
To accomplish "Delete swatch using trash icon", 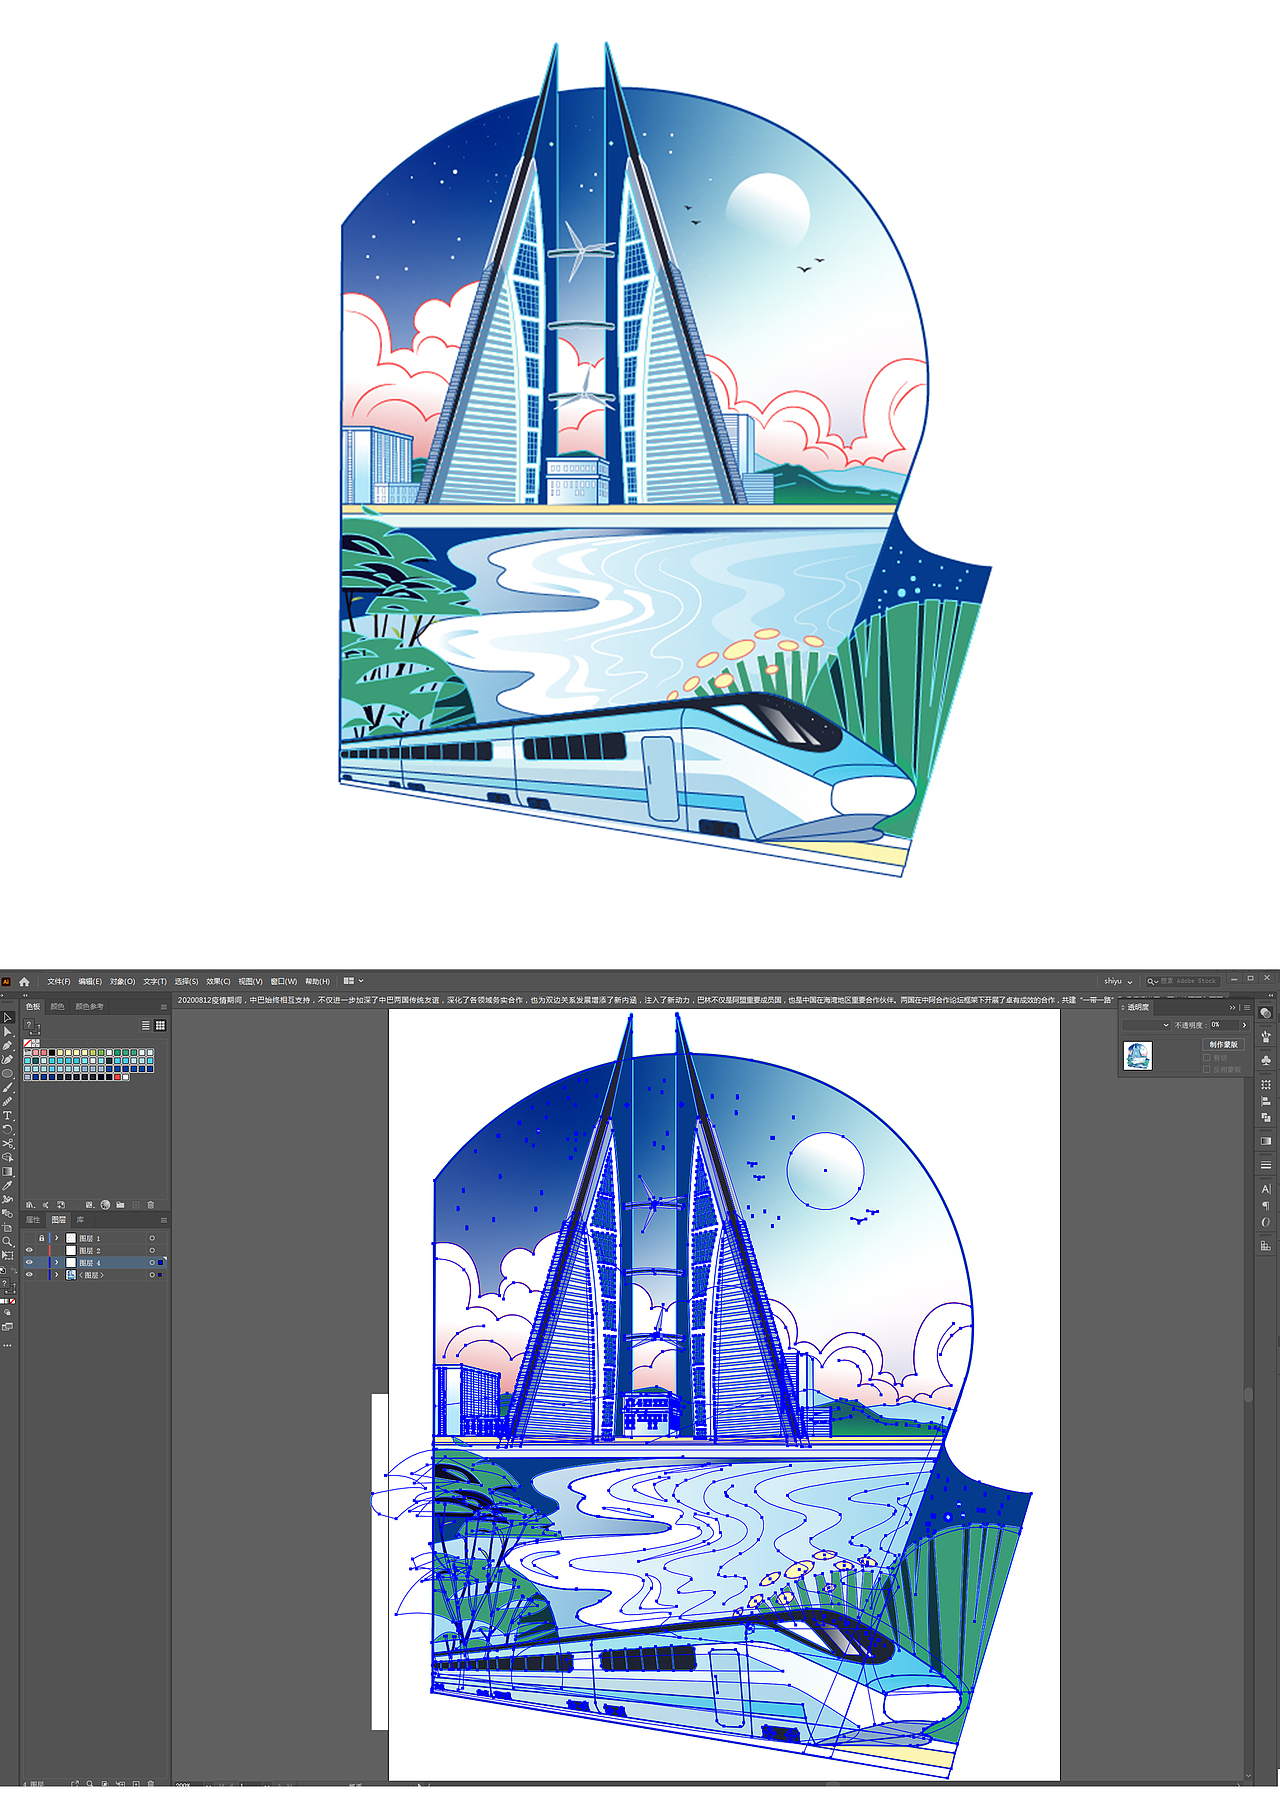I will 151,1205.
